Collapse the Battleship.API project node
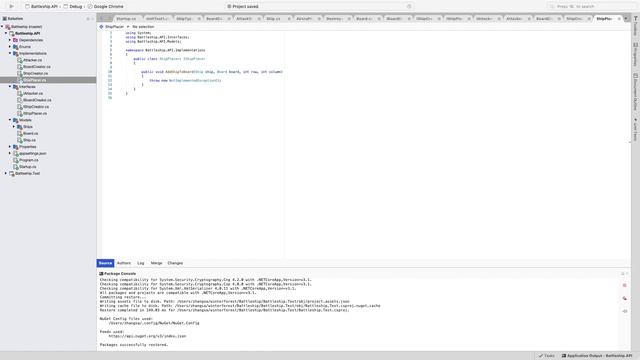This screenshot has height=360, width=640. click(6, 33)
